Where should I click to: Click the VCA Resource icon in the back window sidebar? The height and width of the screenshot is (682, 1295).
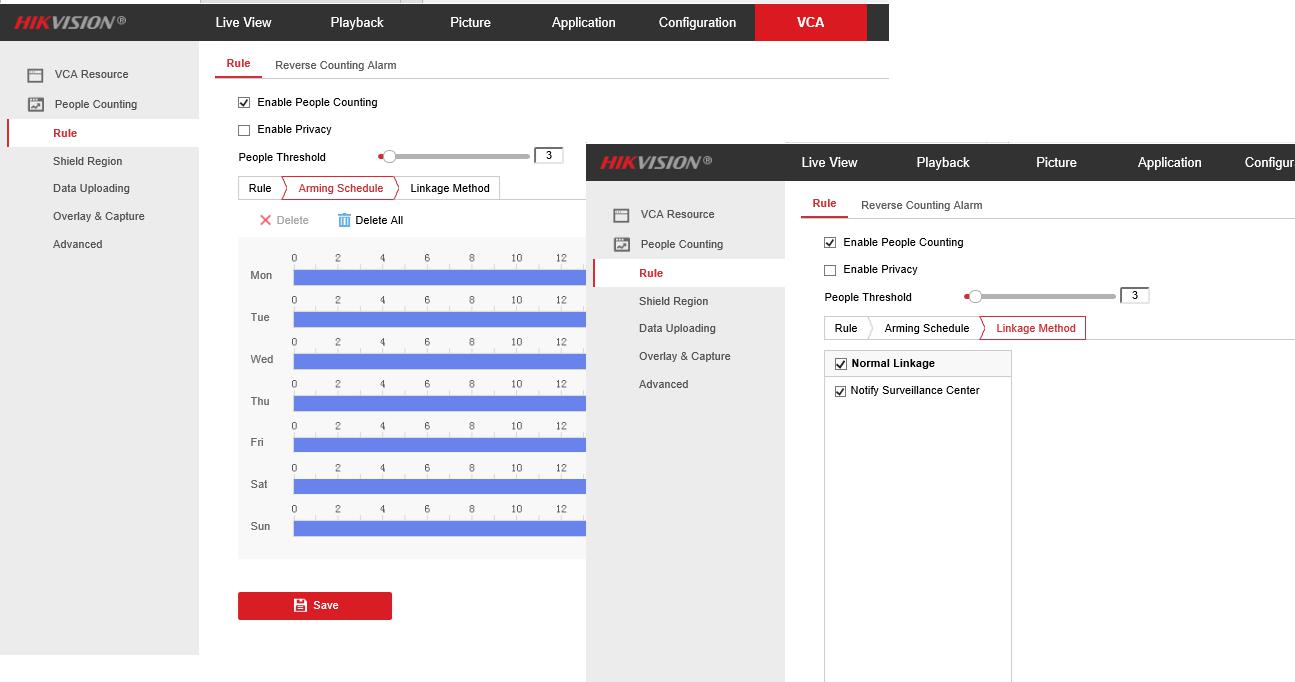coord(35,75)
